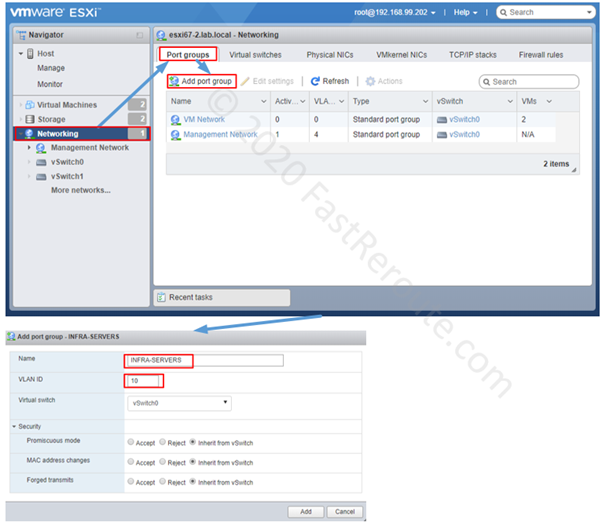Click the vSwitch0 icon in Navigator tree

point(41,162)
